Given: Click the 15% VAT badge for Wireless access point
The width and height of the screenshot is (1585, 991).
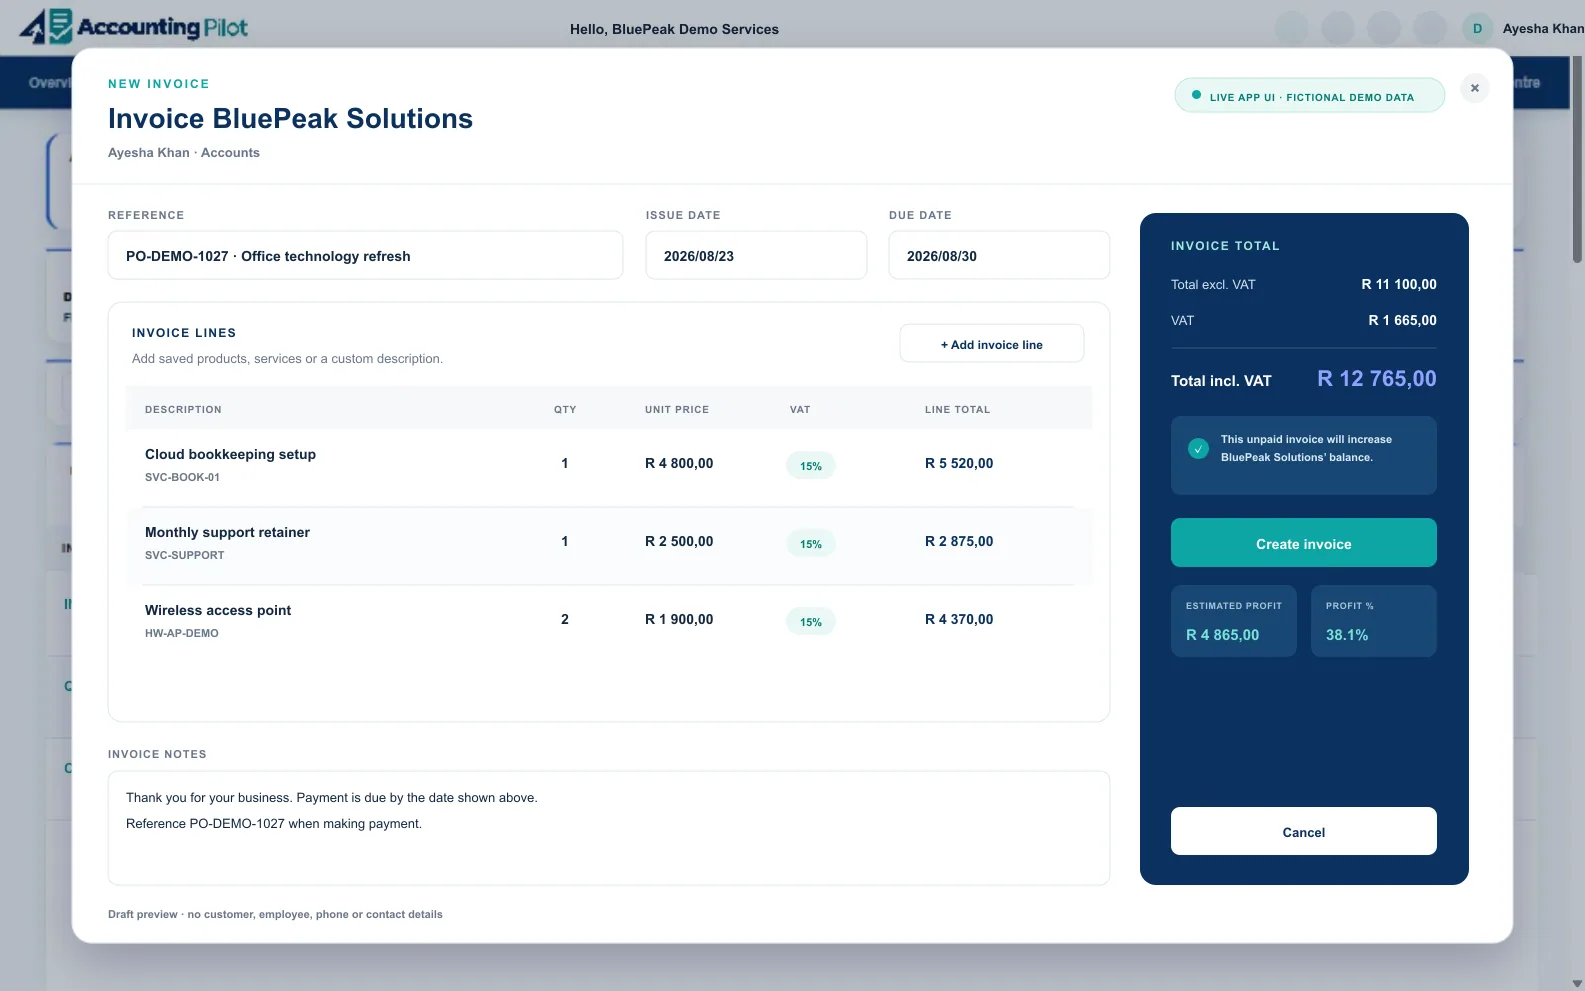Looking at the screenshot, I should [810, 622].
